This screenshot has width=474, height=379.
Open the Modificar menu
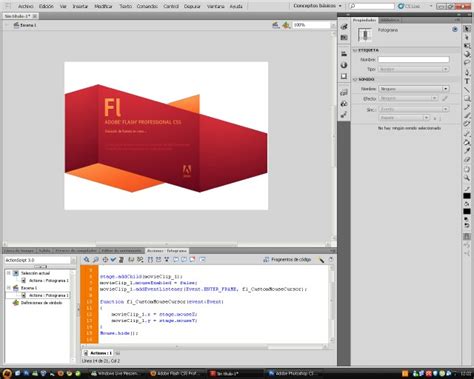click(103, 6)
